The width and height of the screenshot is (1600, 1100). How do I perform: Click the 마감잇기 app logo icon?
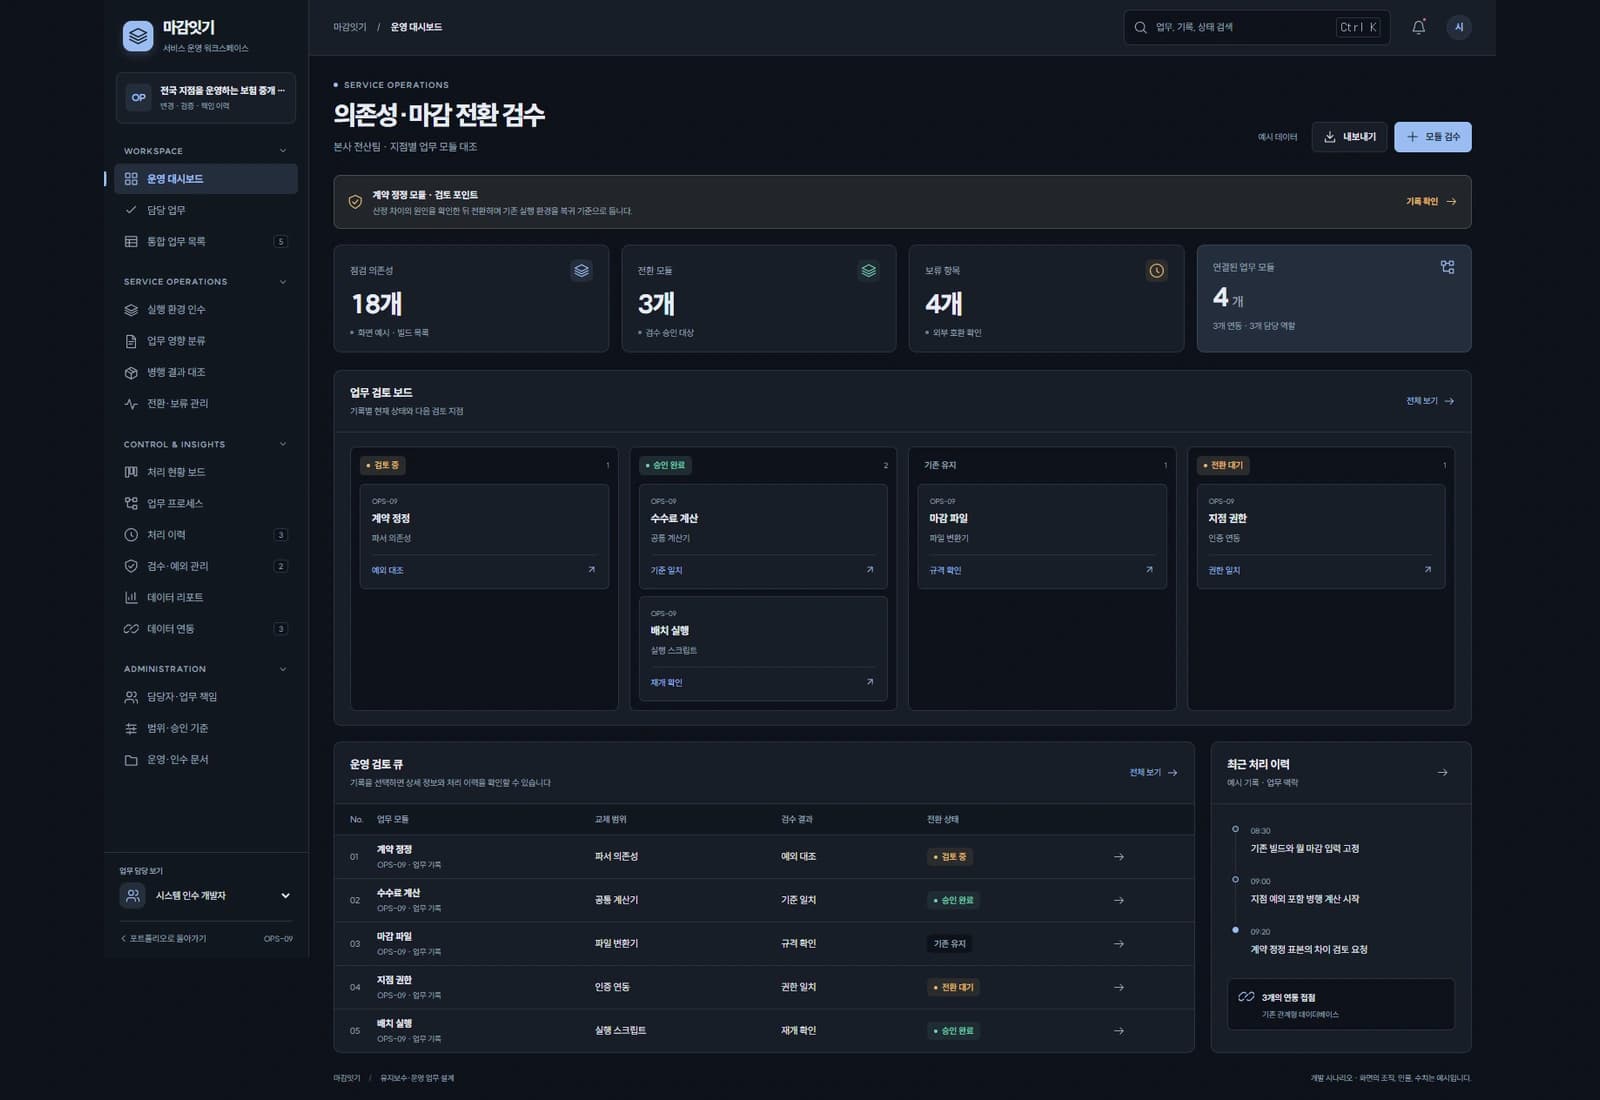(138, 36)
